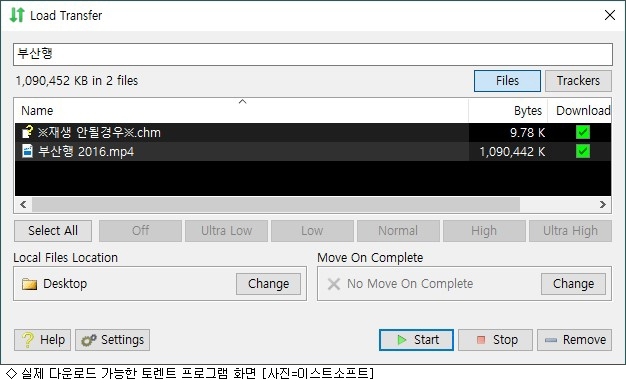Set priority to Normal
The height and width of the screenshot is (385, 626).
(398, 231)
